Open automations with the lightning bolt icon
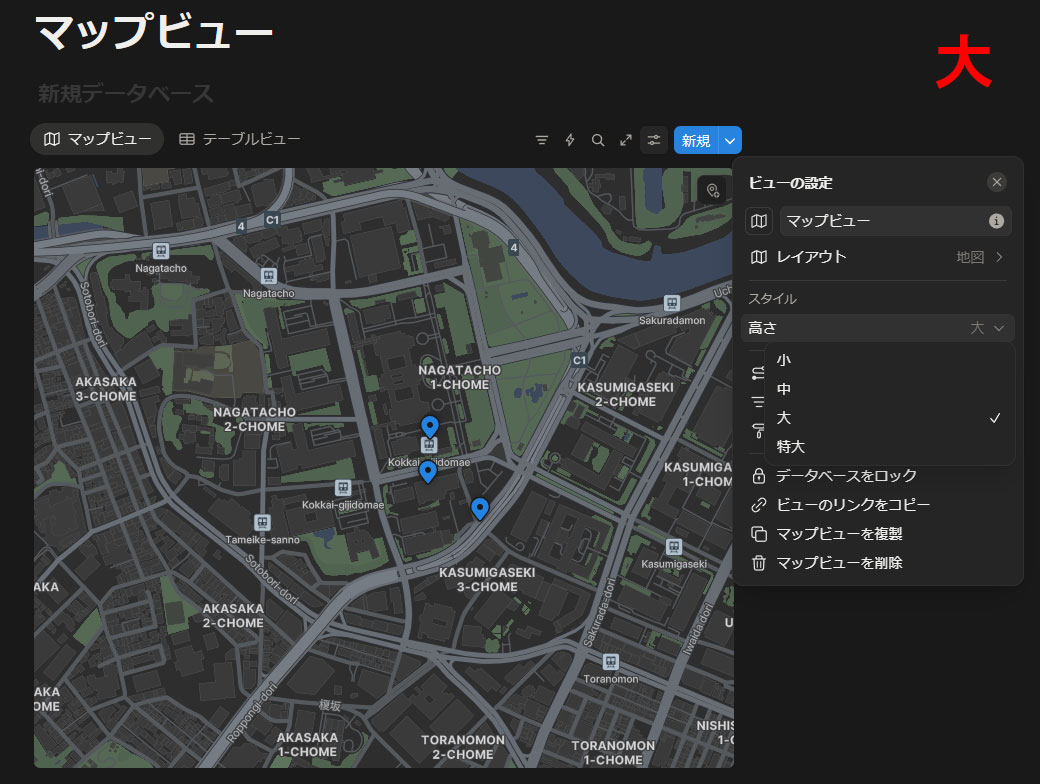Viewport: 1040px width, 784px height. pyautogui.click(x=570, y=141)
